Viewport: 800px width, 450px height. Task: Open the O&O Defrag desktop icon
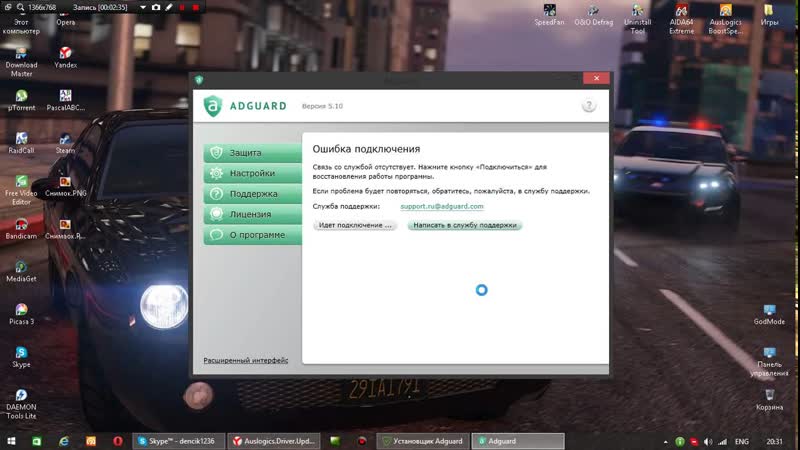point(593,15)
